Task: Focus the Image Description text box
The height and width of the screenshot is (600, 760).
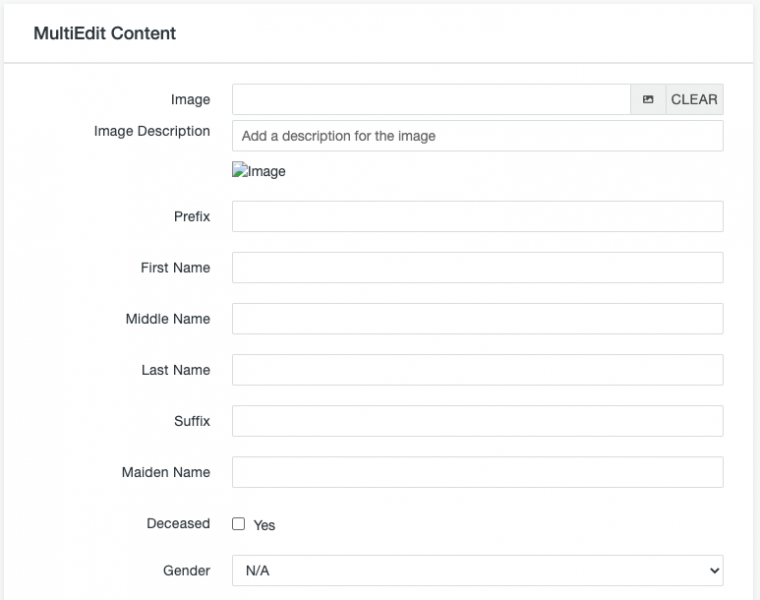Action: click(477, 136)
